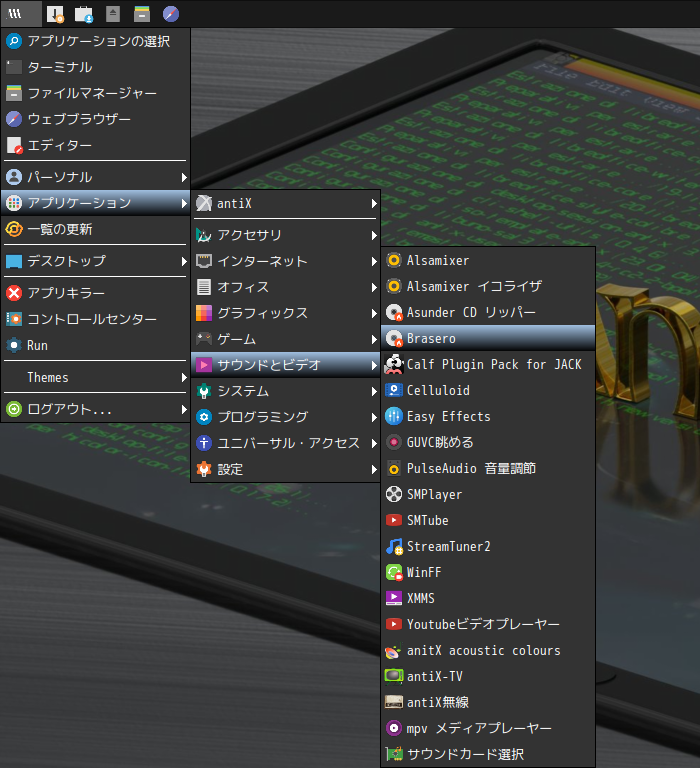The image size is (700, 768).
Task: Expand the パーソナル submenu arrow
Action: tap(184, 177)
